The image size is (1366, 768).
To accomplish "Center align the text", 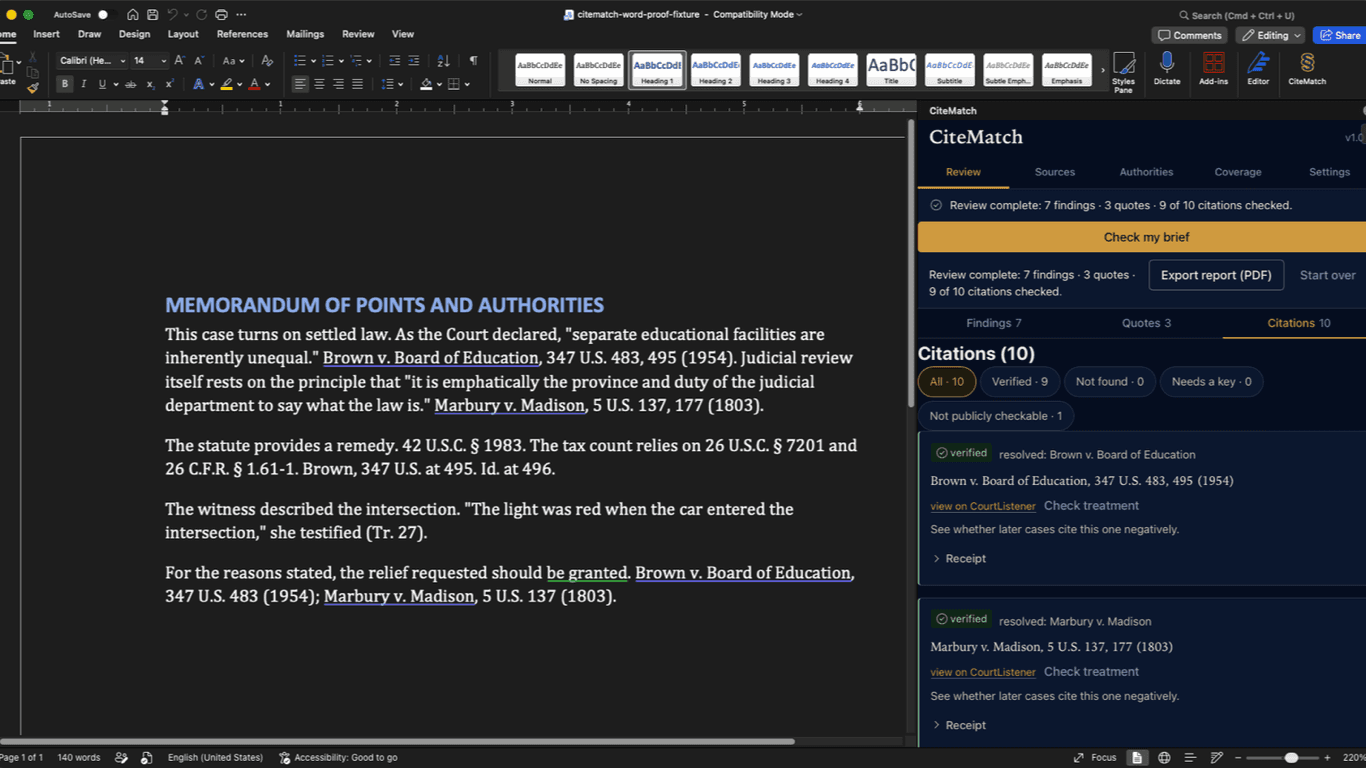I will [319, 84].
